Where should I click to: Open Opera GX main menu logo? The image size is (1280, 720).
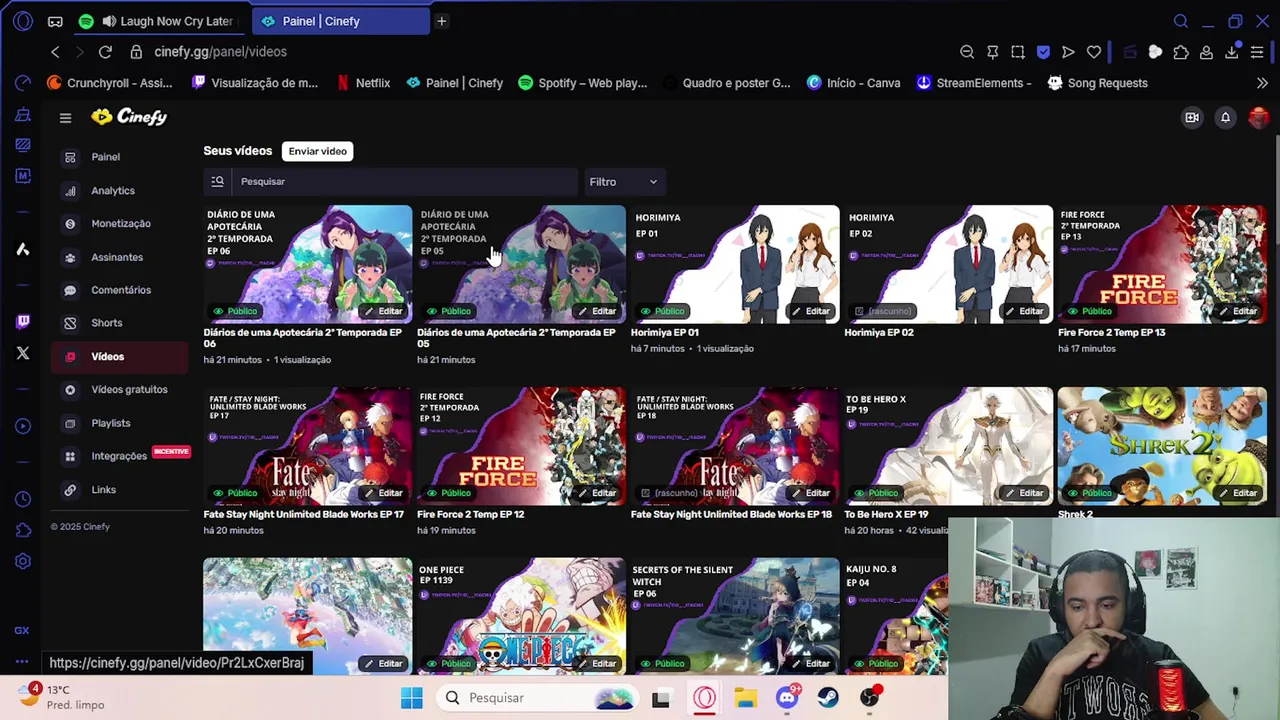point(23,20)
